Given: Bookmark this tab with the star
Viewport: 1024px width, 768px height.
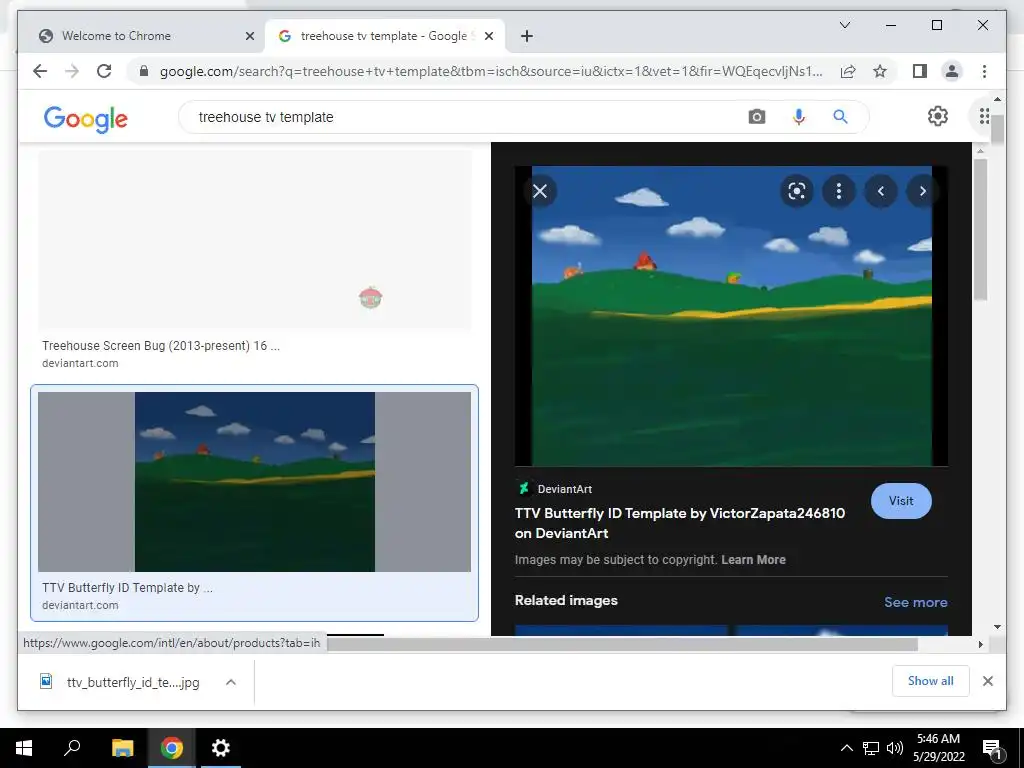Looking at the screenshot, I should [x=880, y=71].
